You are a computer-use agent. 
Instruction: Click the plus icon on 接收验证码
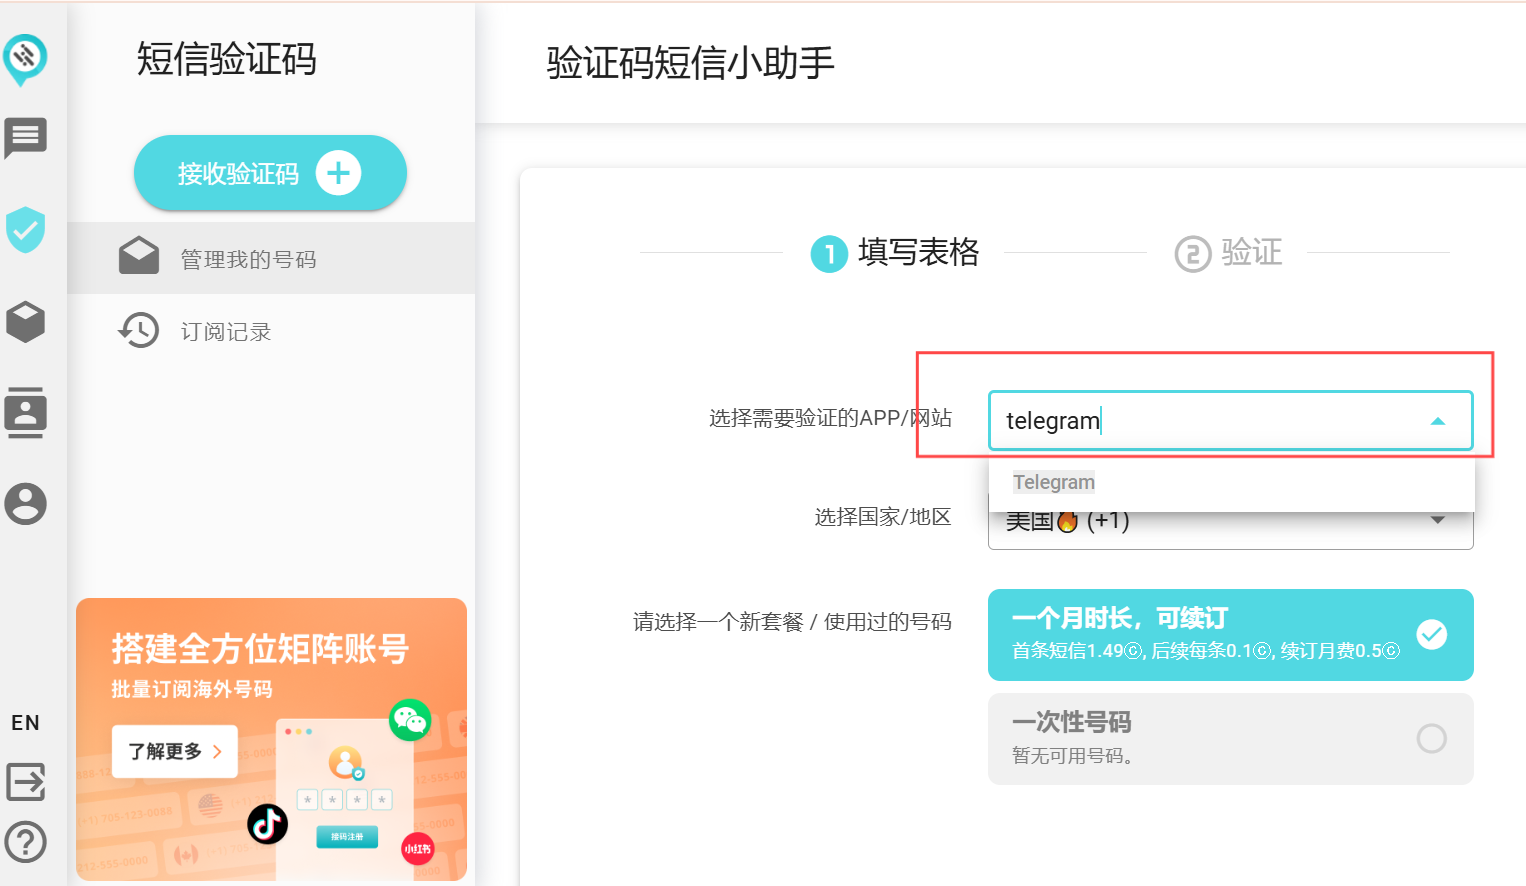click(338, 173)
